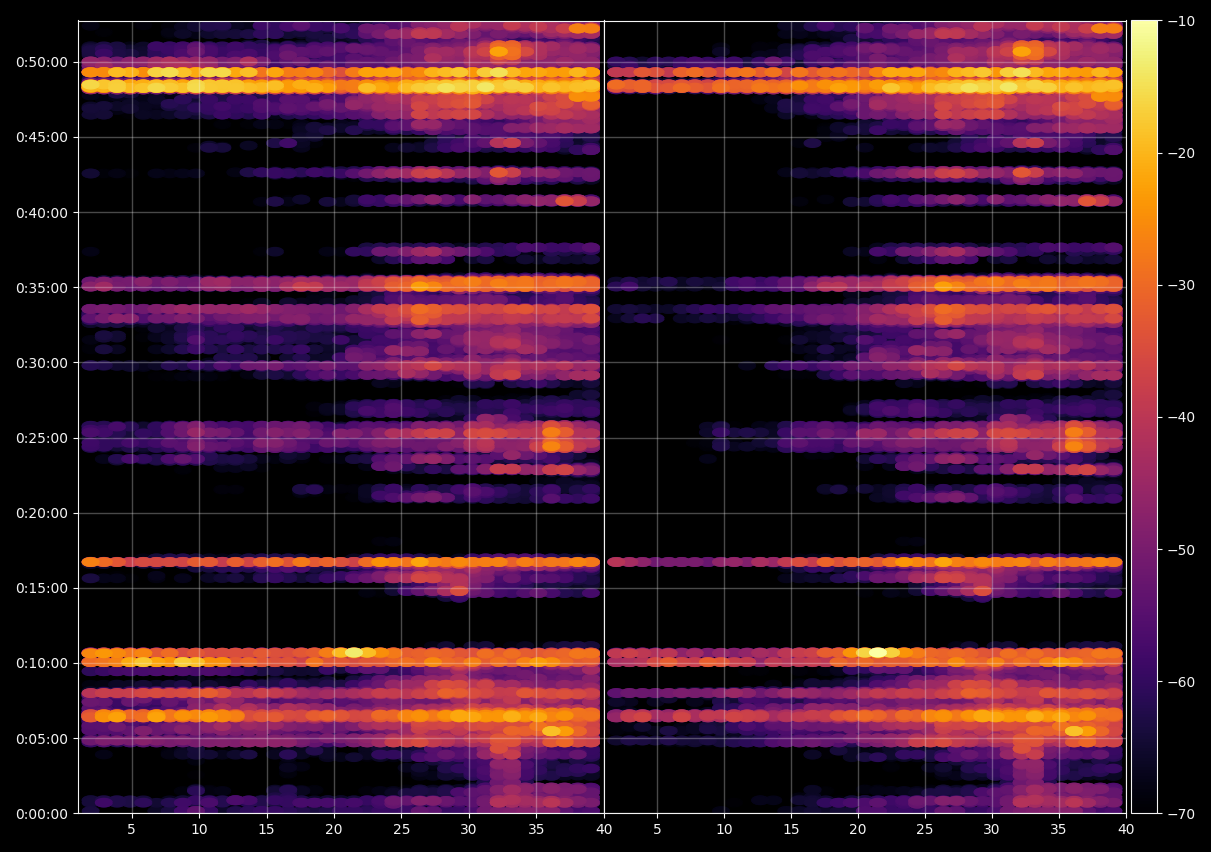Click the −10 colorbar tick label
This screenshot has width=1211, height=852.
1180,21
